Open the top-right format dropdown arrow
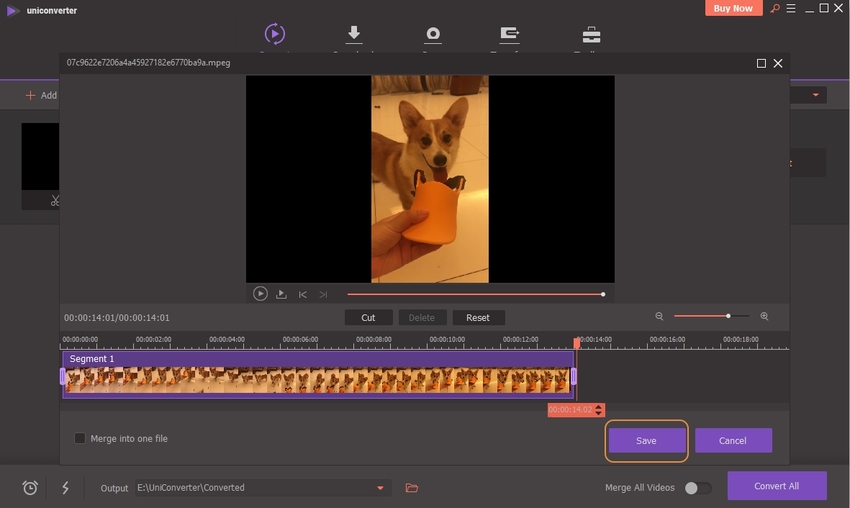The width and height of the screenshot is (850, 508). tap(816, 95)
